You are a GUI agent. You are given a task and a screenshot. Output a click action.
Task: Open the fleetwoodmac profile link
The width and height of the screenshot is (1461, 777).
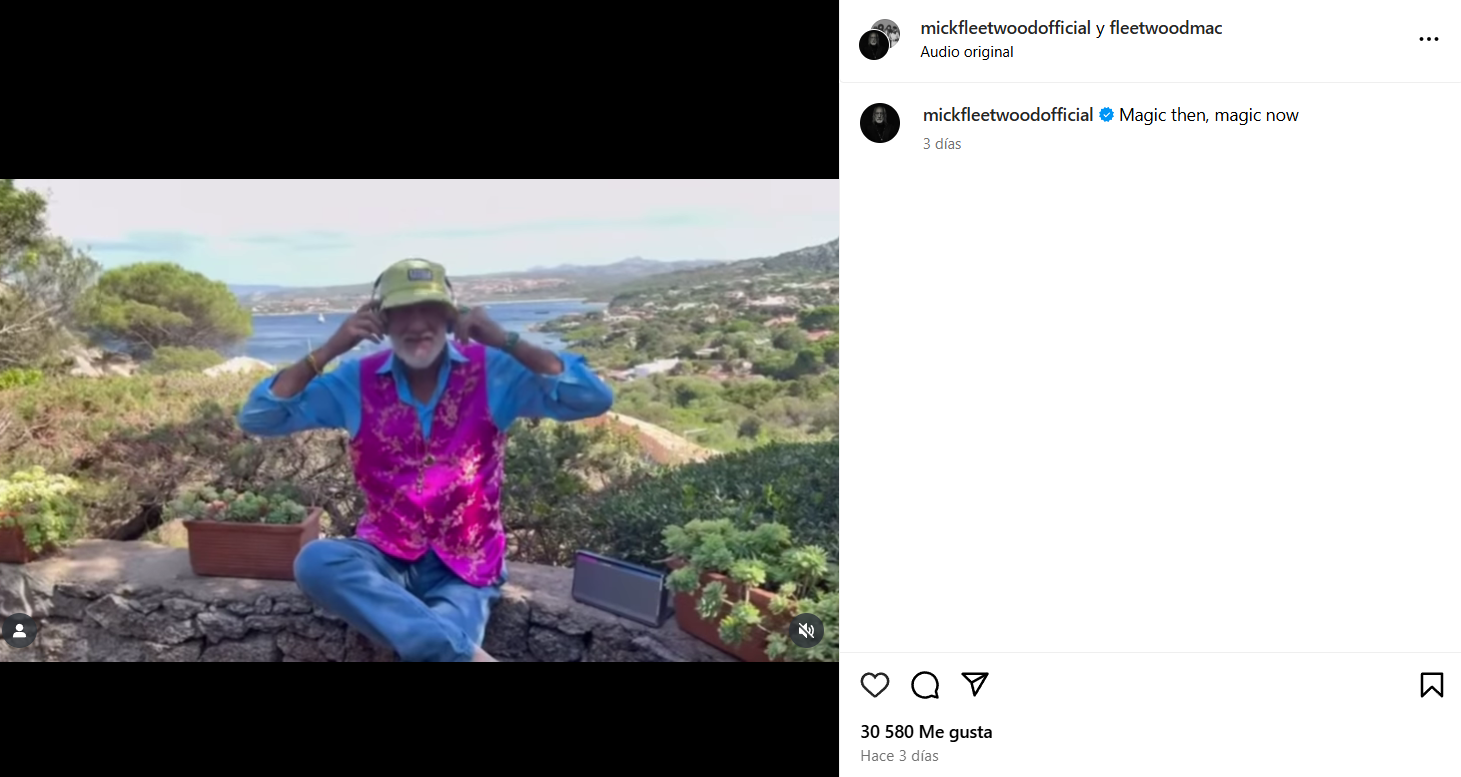1166,28
